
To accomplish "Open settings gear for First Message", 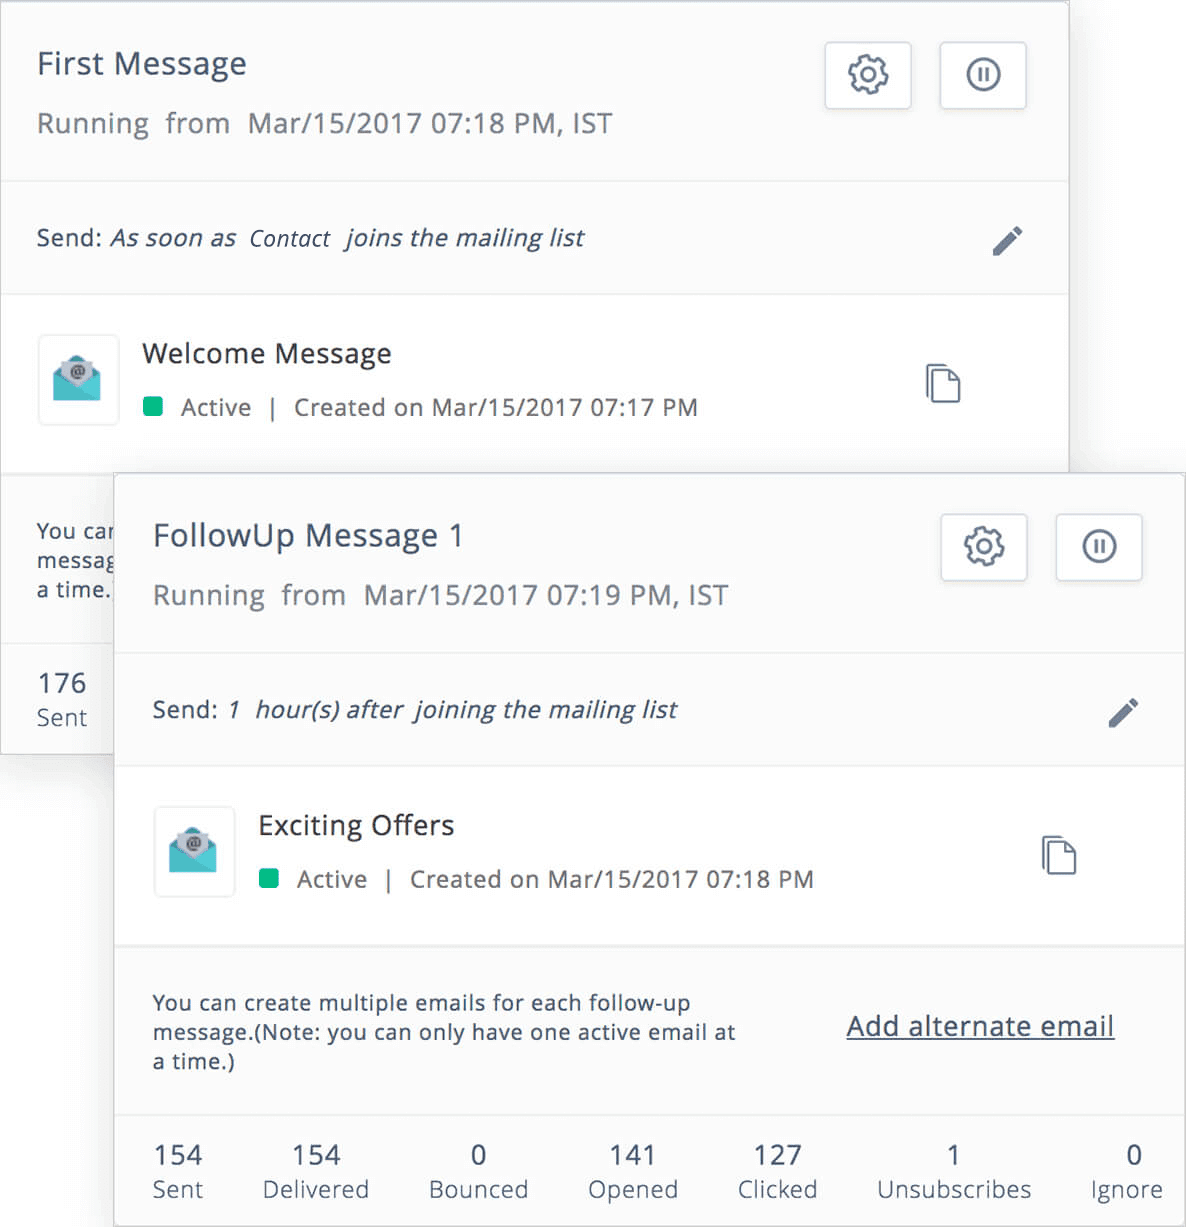I will click(x=868, y=75).
